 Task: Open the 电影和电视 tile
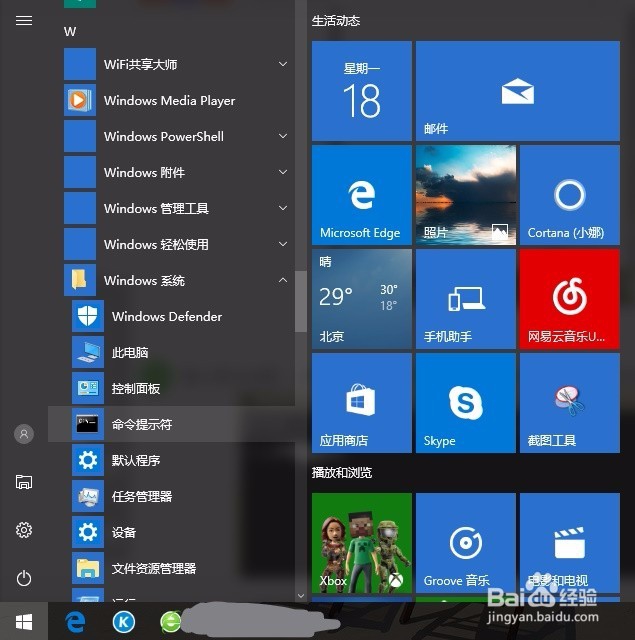pos(570,543)
